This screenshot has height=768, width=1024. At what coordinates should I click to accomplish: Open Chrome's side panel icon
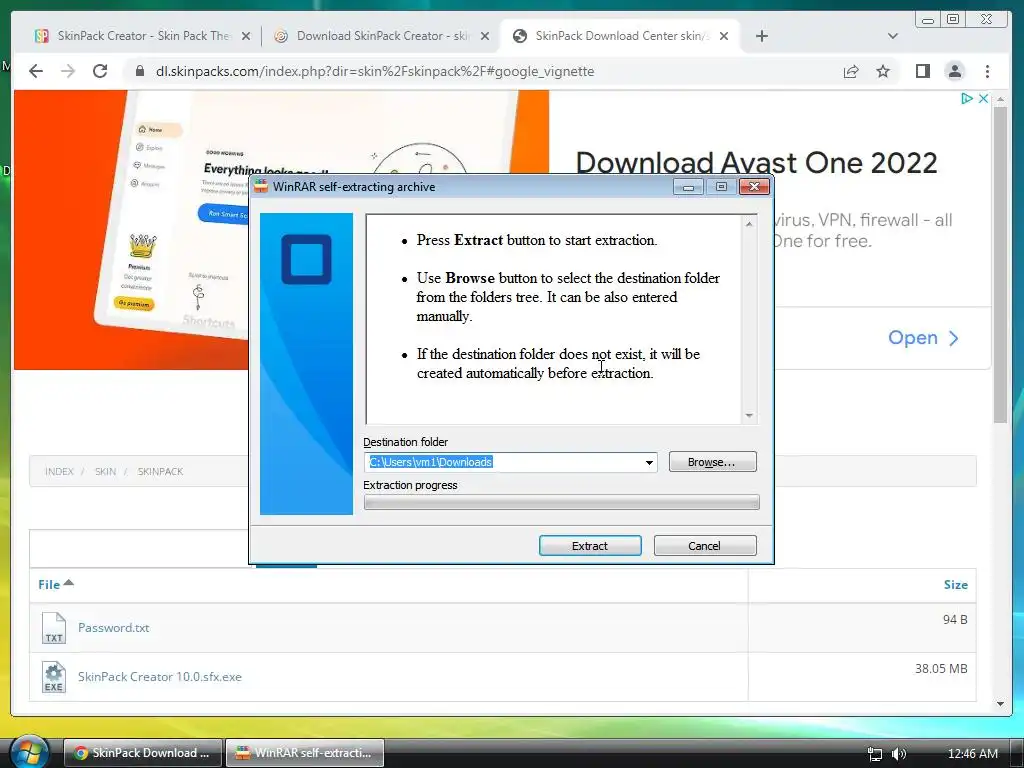pyautogui.click(x=922, y=71)
